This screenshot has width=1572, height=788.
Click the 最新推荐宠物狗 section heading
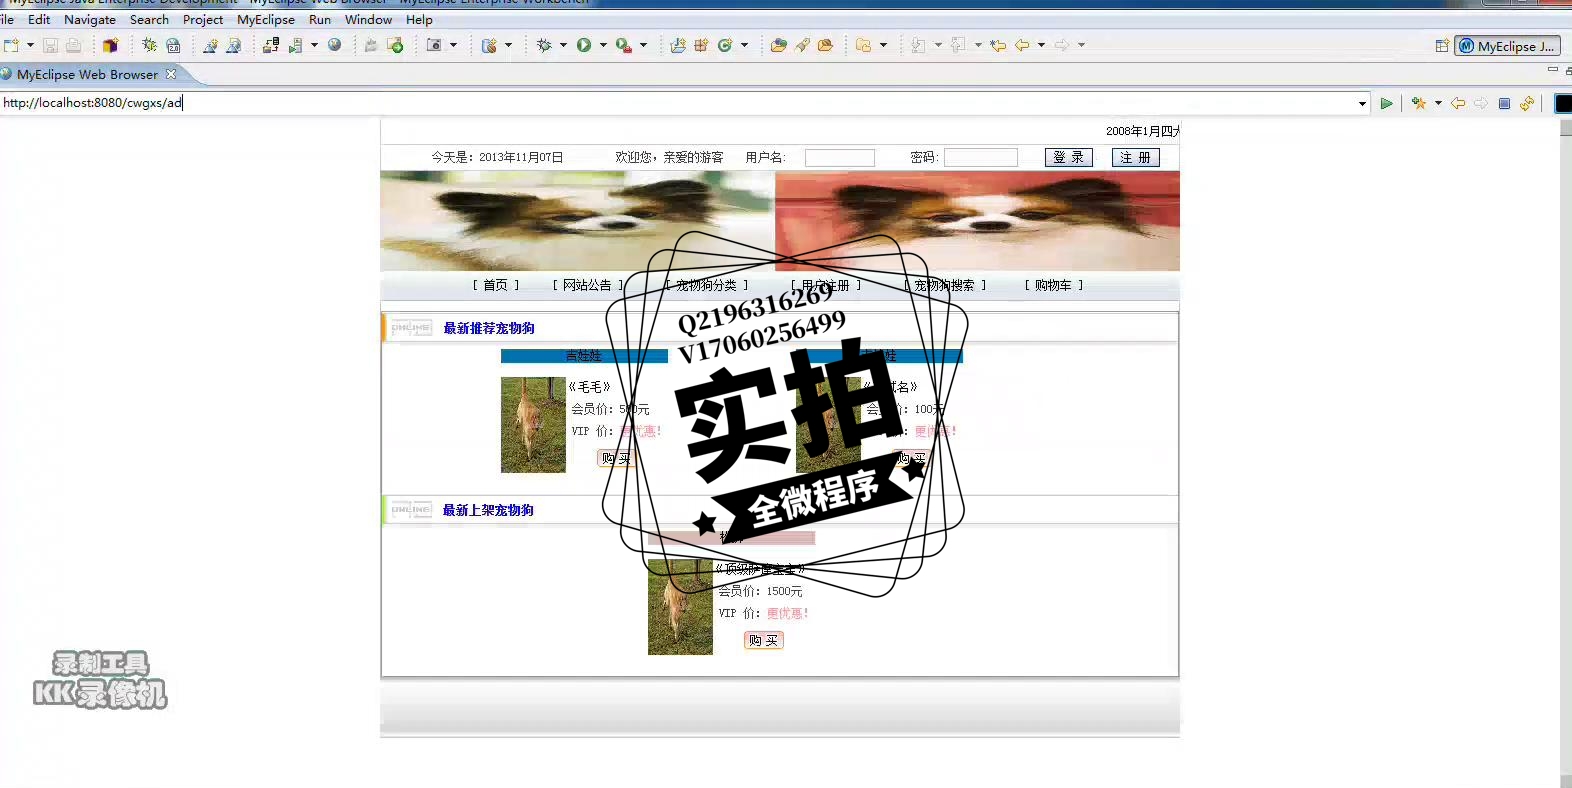(x=489, y=328)
